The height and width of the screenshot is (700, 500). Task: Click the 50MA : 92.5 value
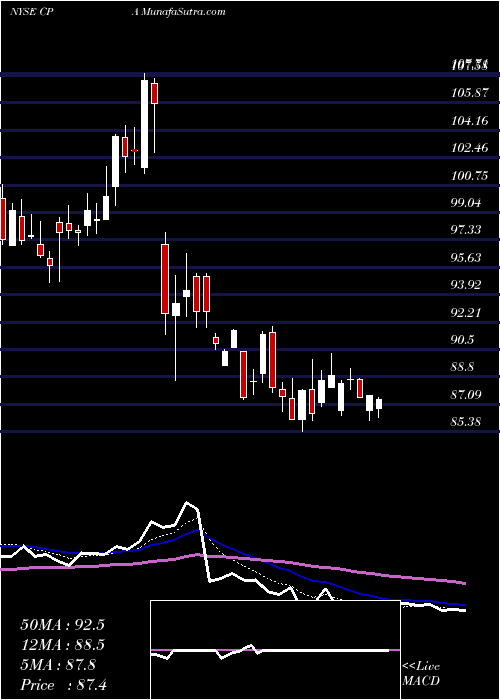[62, 625]
